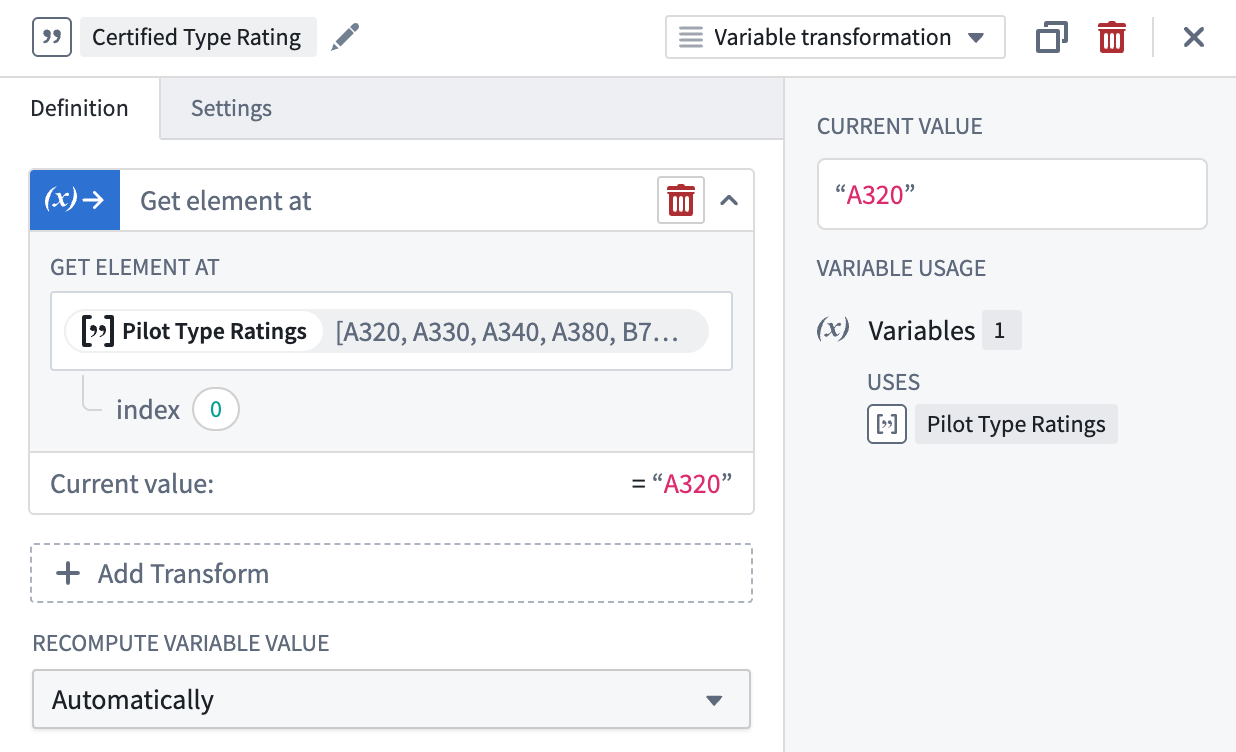Viewport: 1236px width, 752px height.
Task: Click the blue function arrow transform icon
Action: [75, 200]
